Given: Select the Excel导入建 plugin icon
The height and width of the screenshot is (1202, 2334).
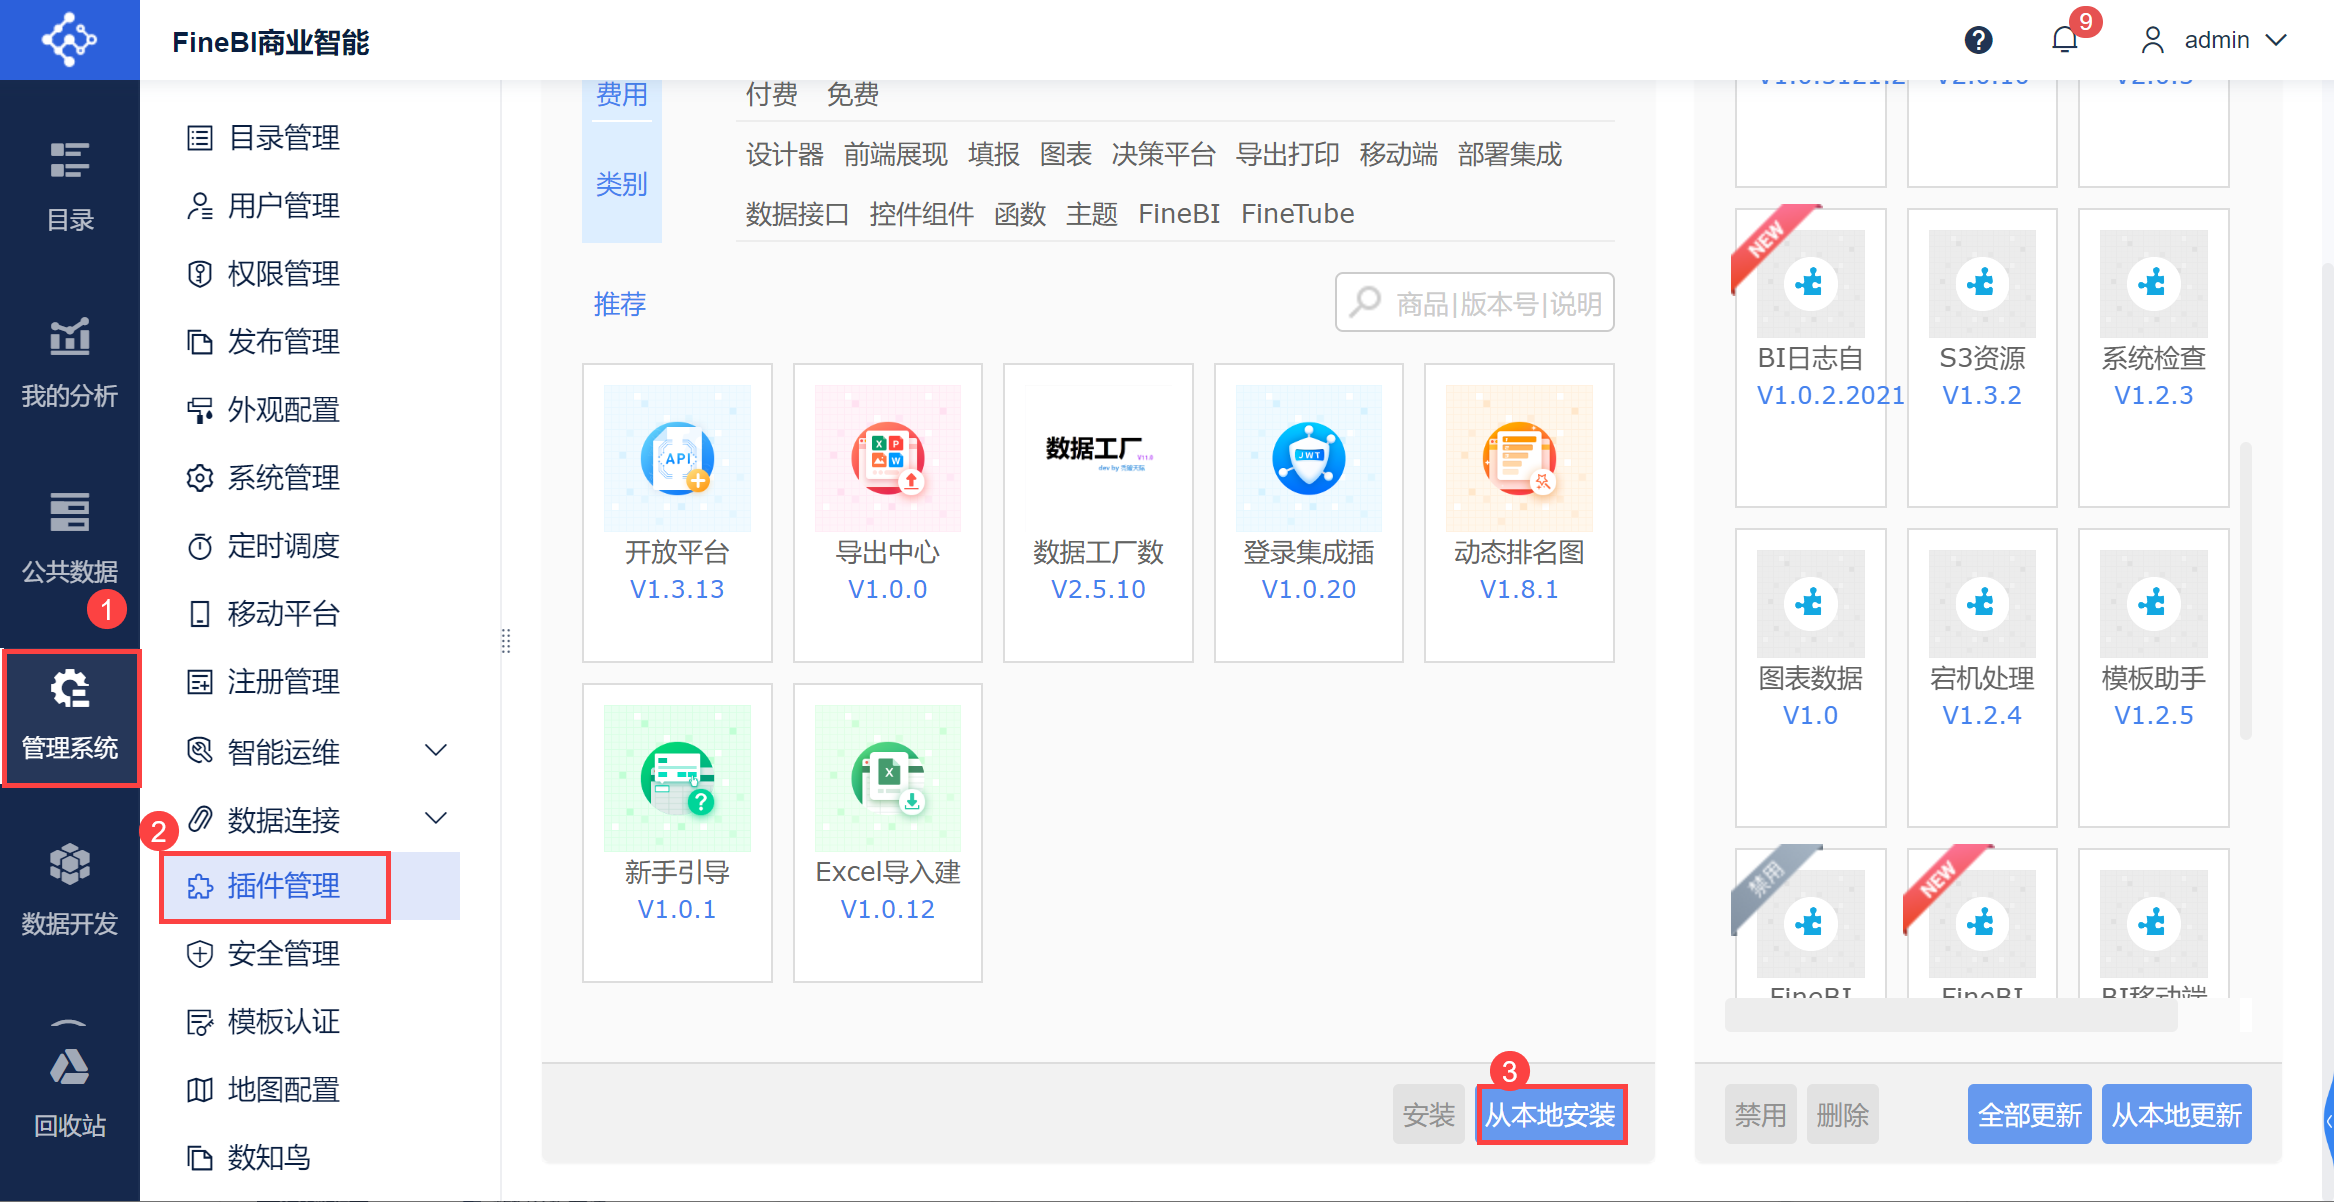Looking at the screenshot, I should (x=888, y=778).
